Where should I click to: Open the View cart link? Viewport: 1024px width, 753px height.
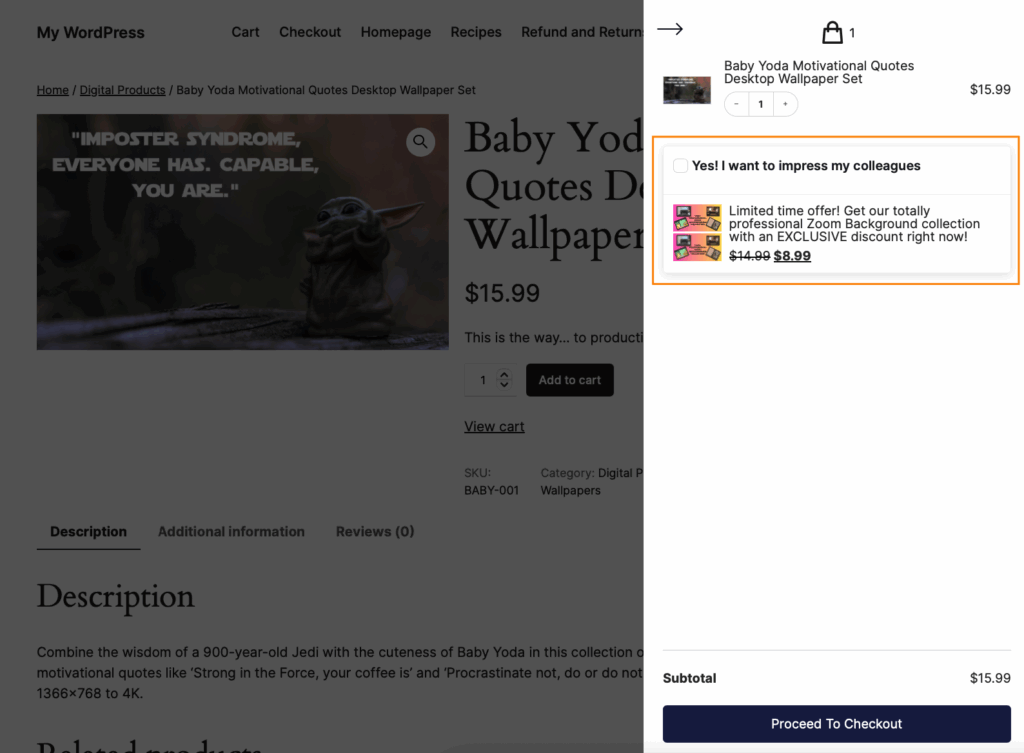(494, 426)
